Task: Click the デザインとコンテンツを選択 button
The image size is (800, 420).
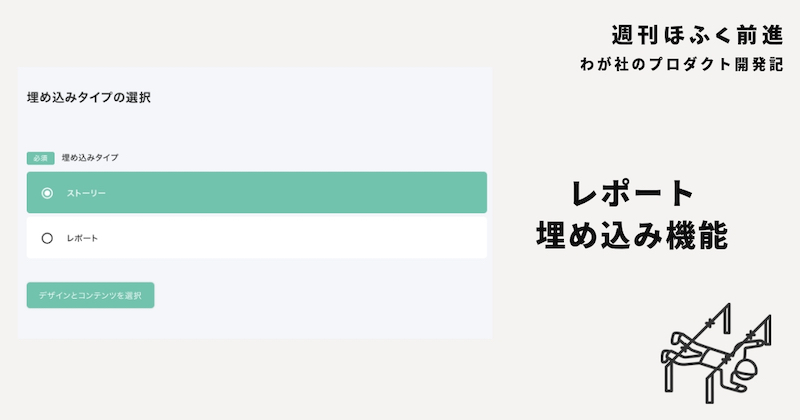Action: (90, 295)
